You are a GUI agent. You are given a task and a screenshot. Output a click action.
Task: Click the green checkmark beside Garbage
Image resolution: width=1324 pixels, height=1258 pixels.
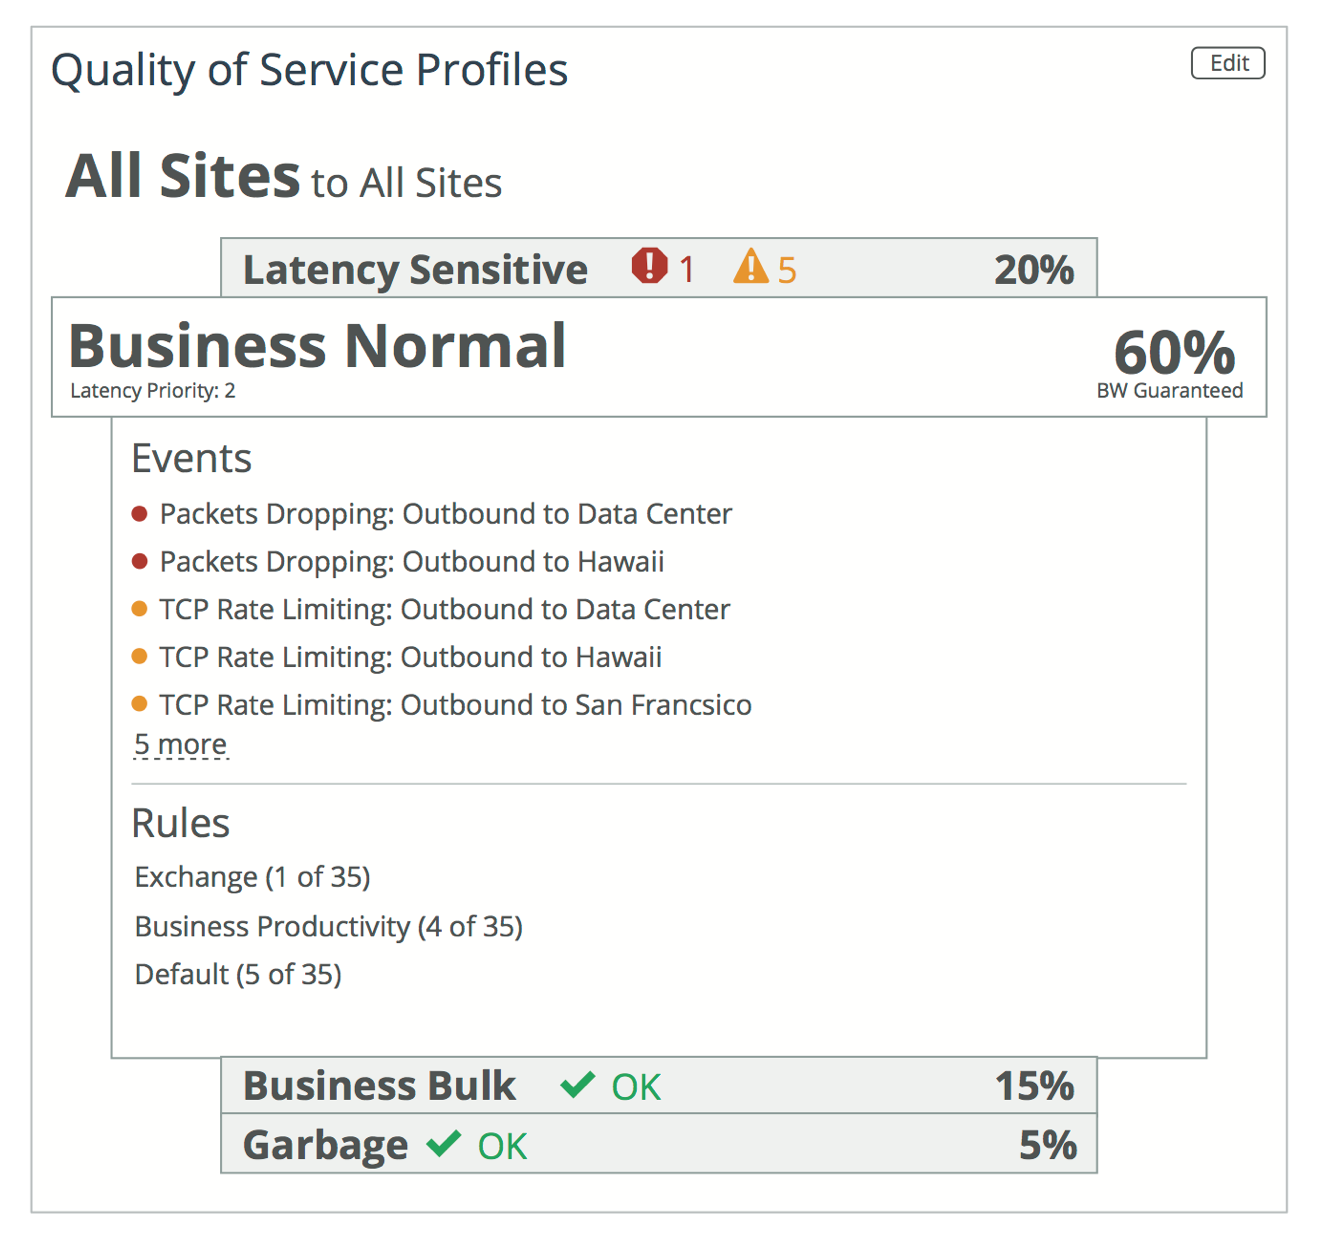point(444,1143)
